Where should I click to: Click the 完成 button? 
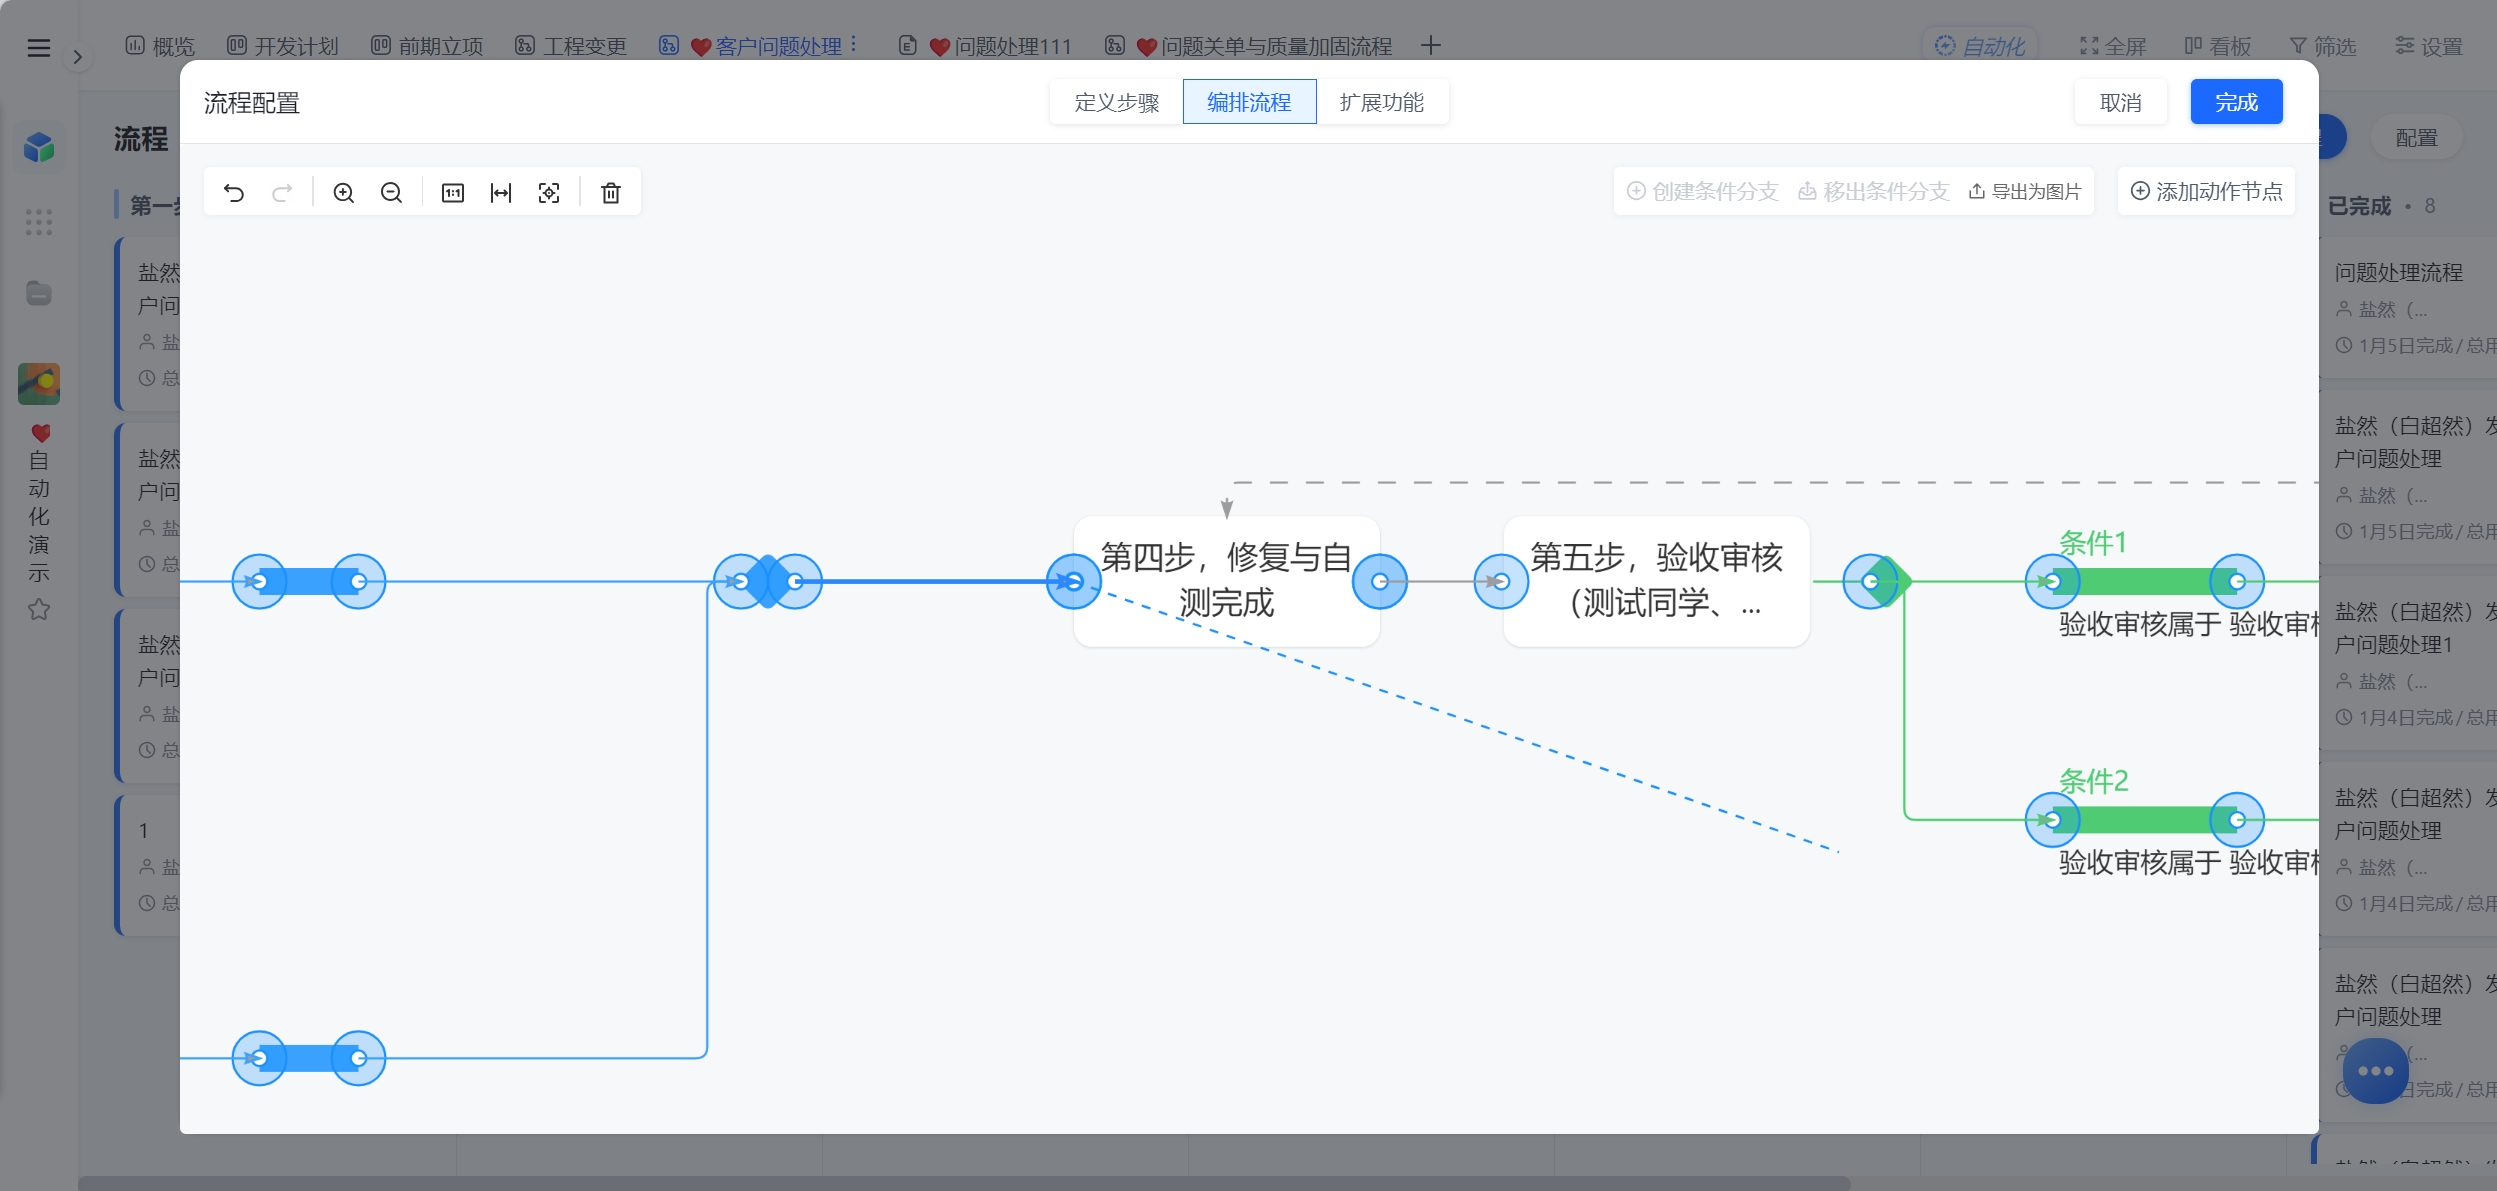(x=2236, y=102)
